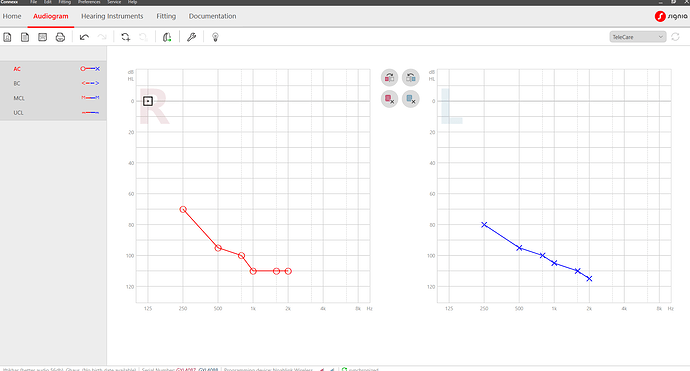
Task: Copy left audiogram to right ear
Action: pyautogui.click(x=411, y=78)
